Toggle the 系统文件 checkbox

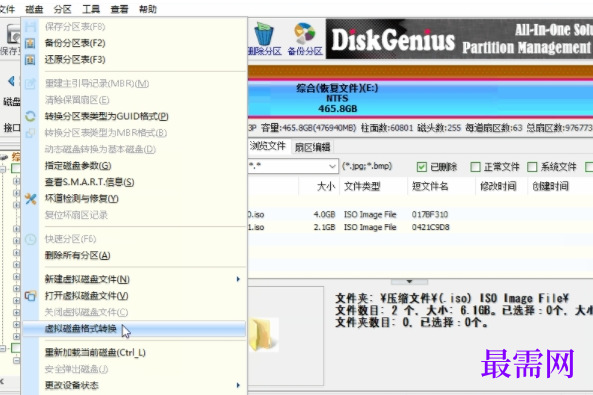(x=532, y=167)
